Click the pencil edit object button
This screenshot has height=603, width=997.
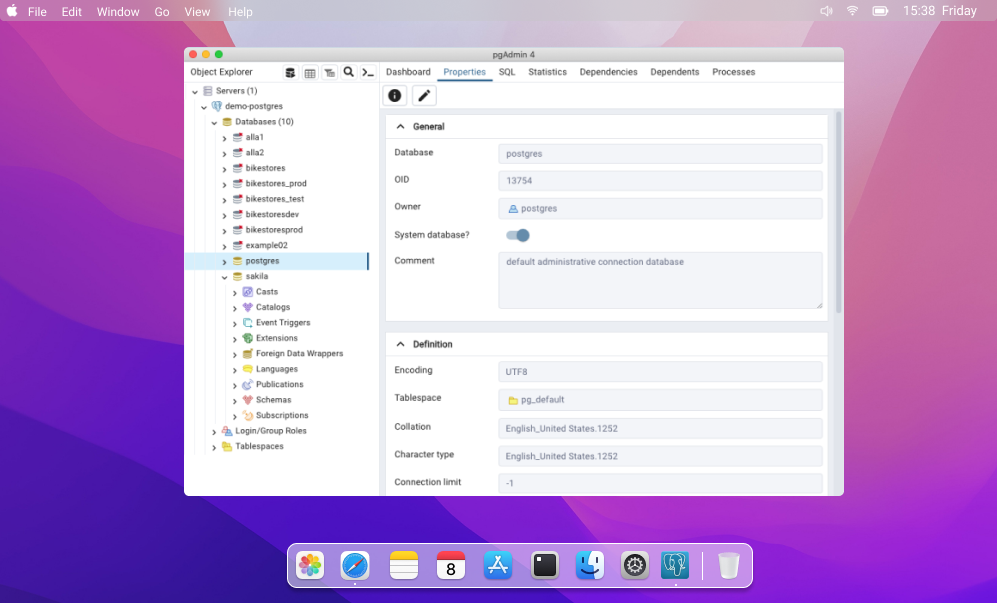pyautogui.click(x=424, y=95)
